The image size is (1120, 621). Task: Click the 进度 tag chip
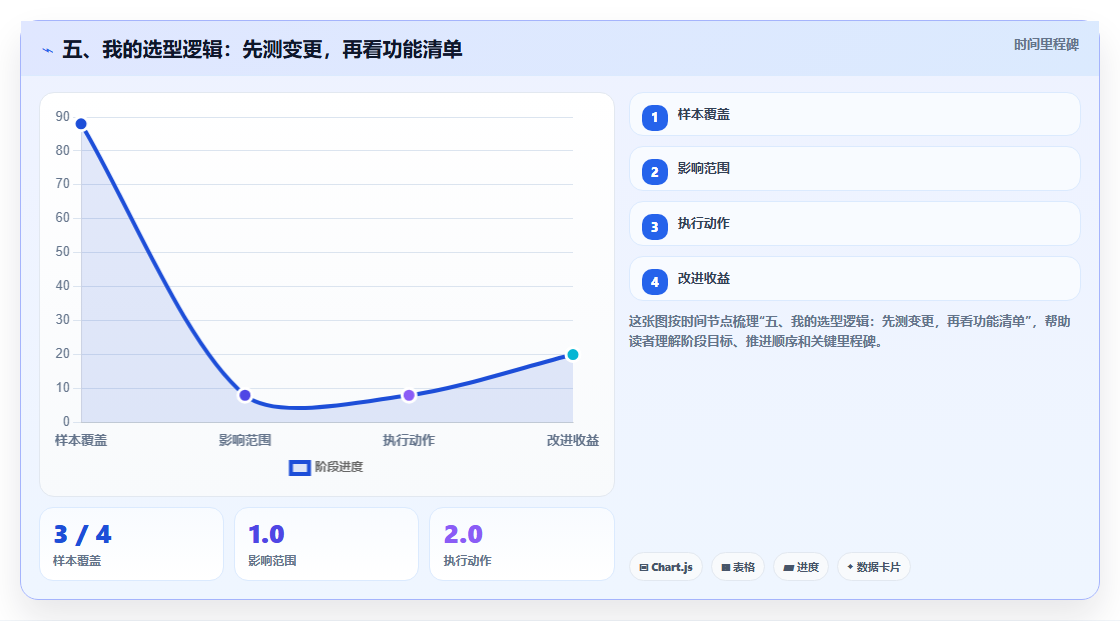pos(801,567)
